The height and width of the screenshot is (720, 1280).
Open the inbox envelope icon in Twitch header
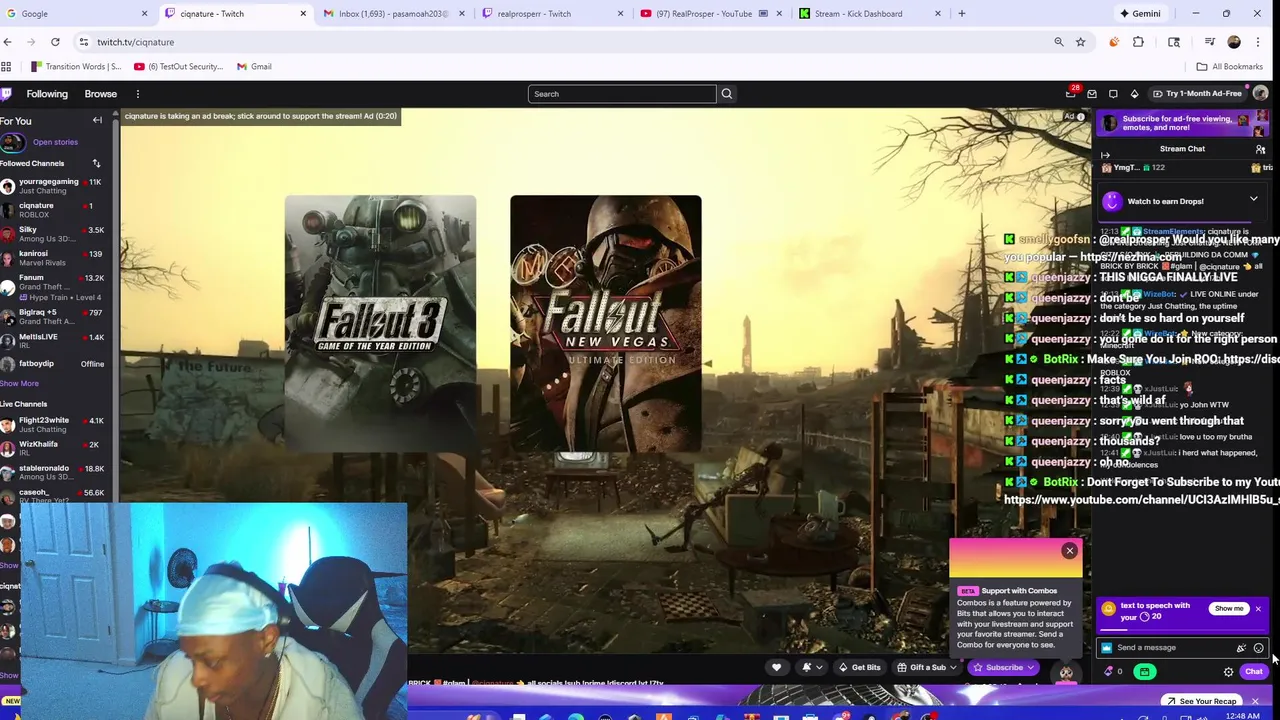[1092, 94]
